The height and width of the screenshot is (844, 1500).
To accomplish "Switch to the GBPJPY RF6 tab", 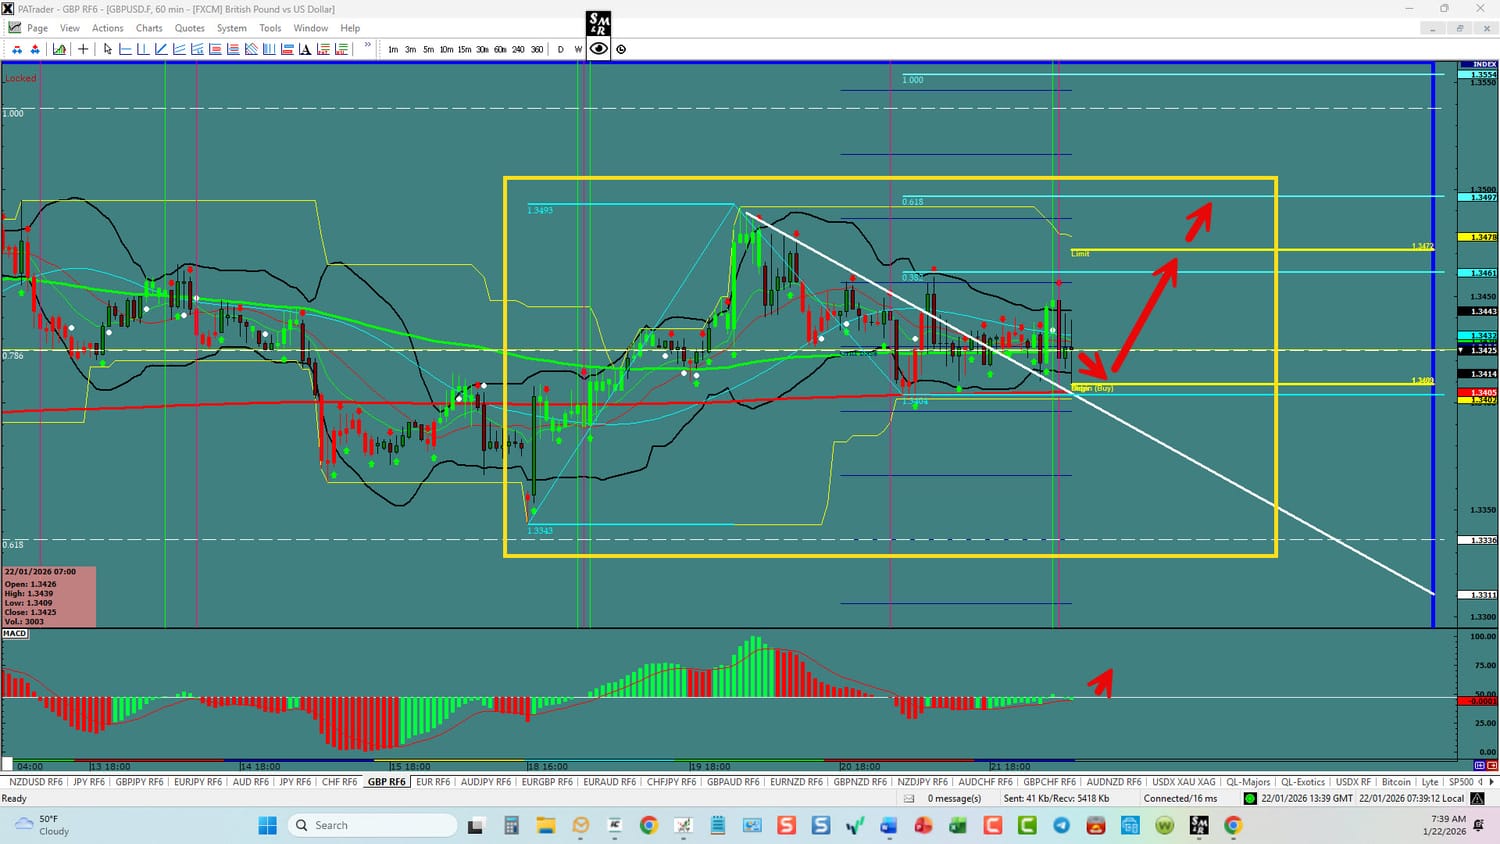I will [139, 782].
